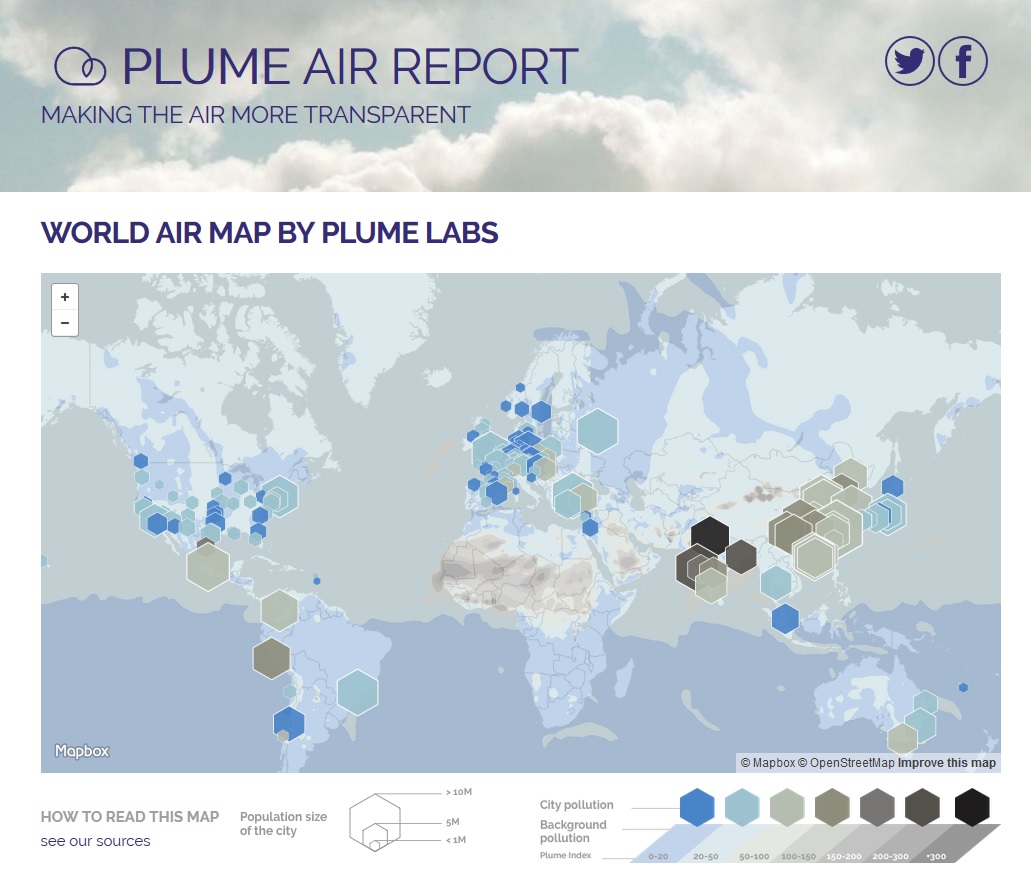
Task: Open the Plume Twitter page icon
Action: pos(910,61)
